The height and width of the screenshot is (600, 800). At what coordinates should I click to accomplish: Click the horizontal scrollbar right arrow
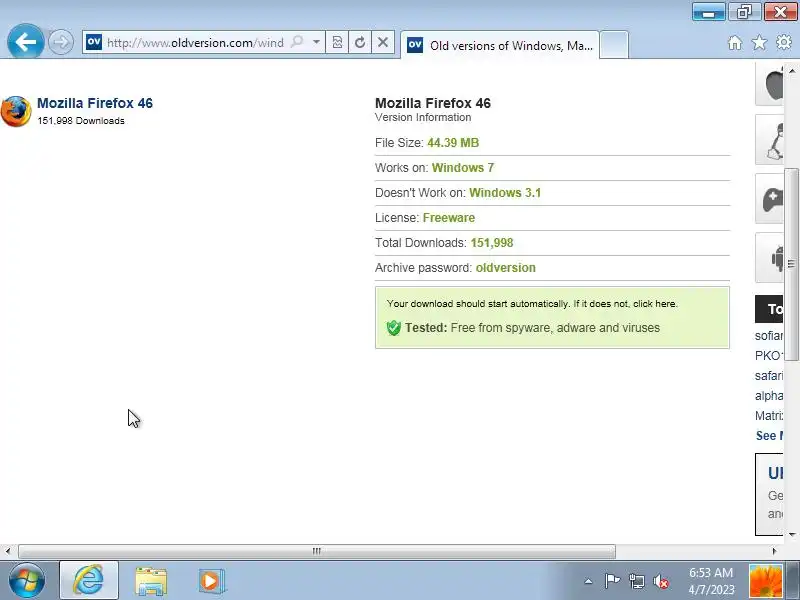click(774, 551)
